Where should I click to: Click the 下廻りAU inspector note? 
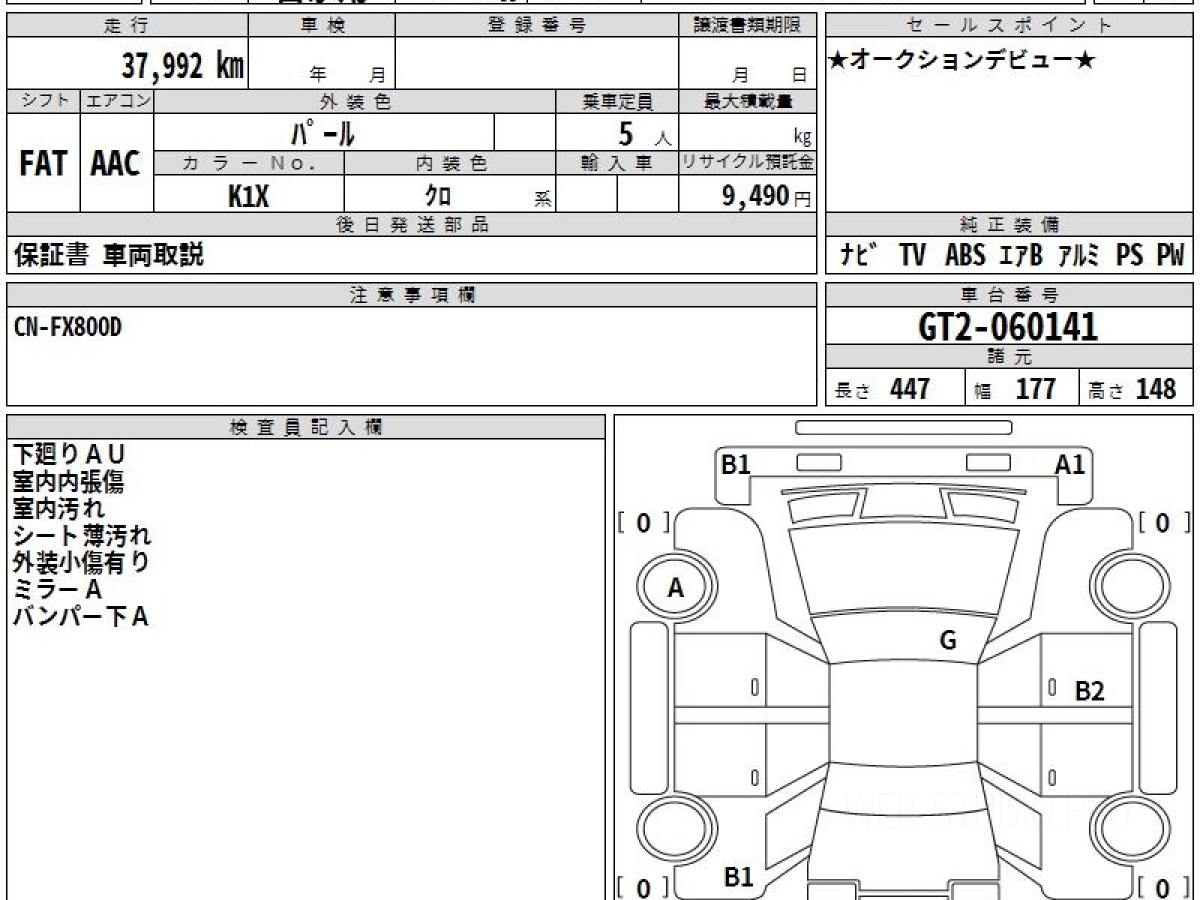70,455
